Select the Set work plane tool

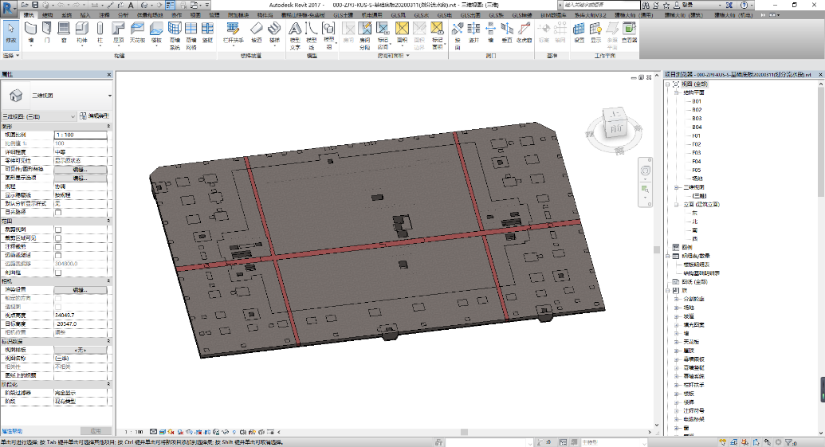(579, 33)
